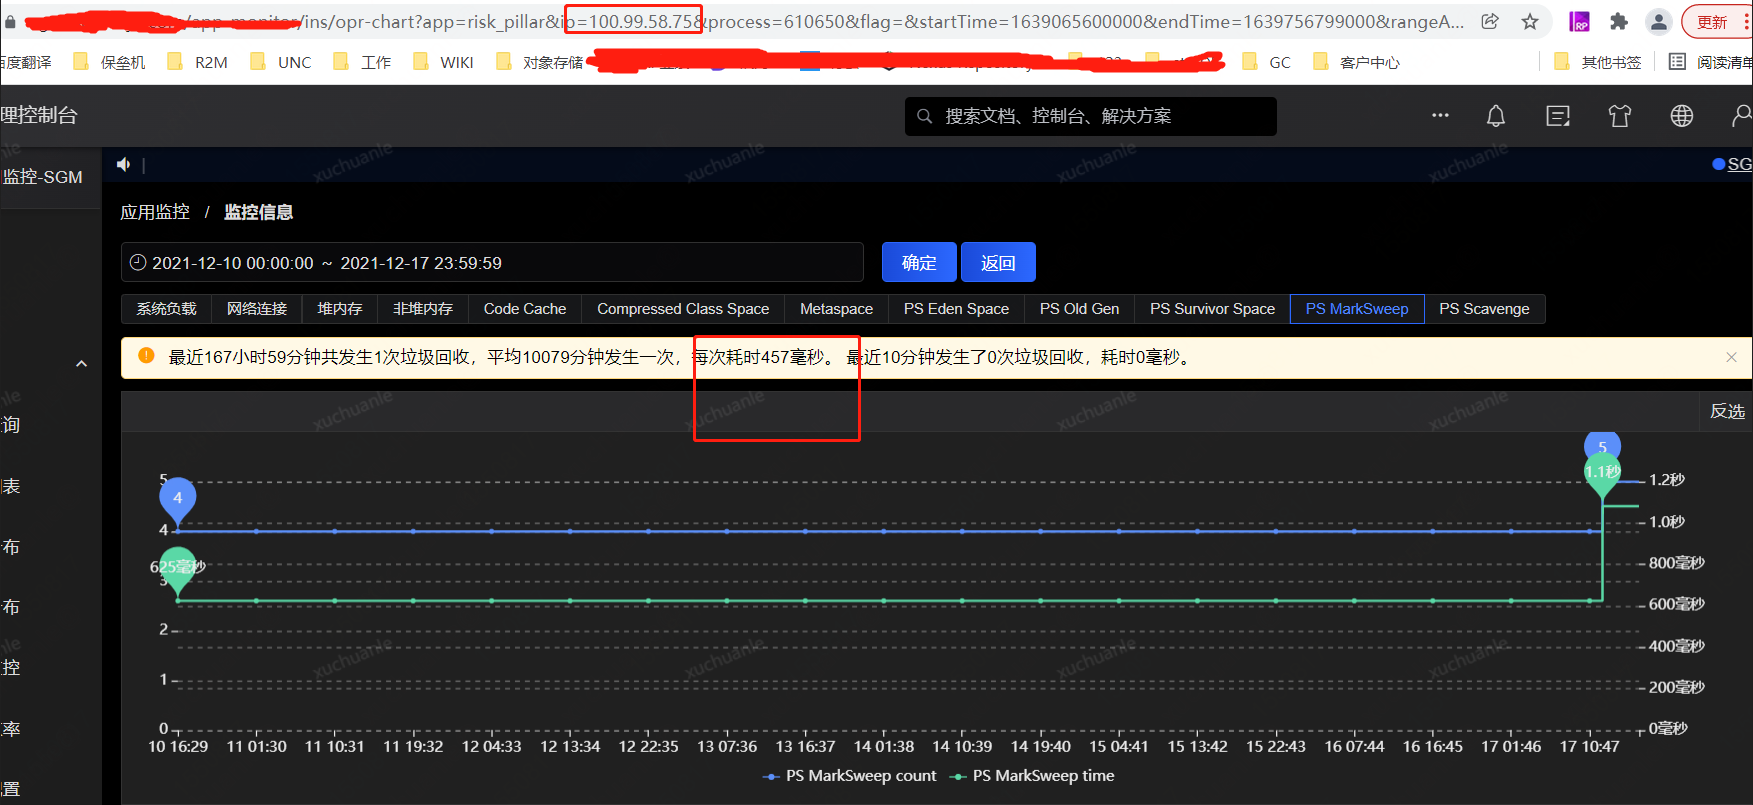Screen dimensions: 1753x805
Task: Click the 返回 back button
Action: tap(998, 262)
